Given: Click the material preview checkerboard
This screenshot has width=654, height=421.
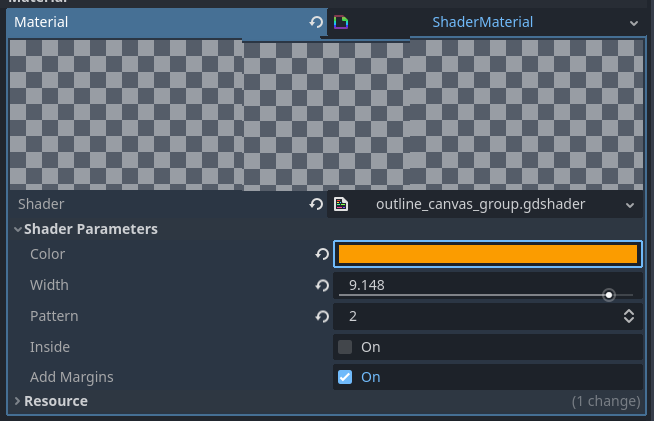Looking at the screenshot, I should click(326, 115).
